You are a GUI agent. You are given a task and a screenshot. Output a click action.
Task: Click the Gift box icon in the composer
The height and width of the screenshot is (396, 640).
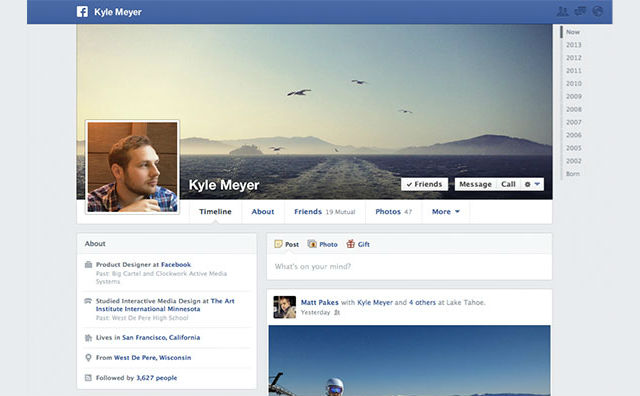pos(351,244)
